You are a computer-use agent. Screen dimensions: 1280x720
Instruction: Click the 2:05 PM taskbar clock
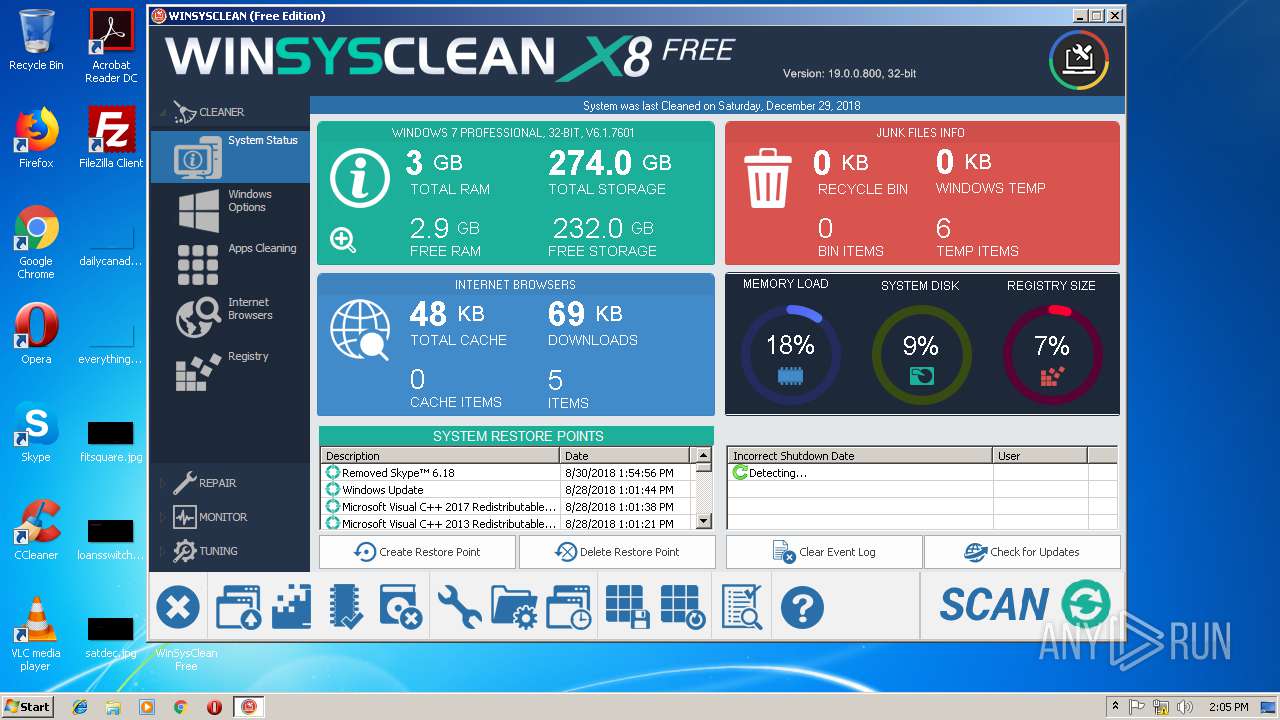coord(1229,707)
